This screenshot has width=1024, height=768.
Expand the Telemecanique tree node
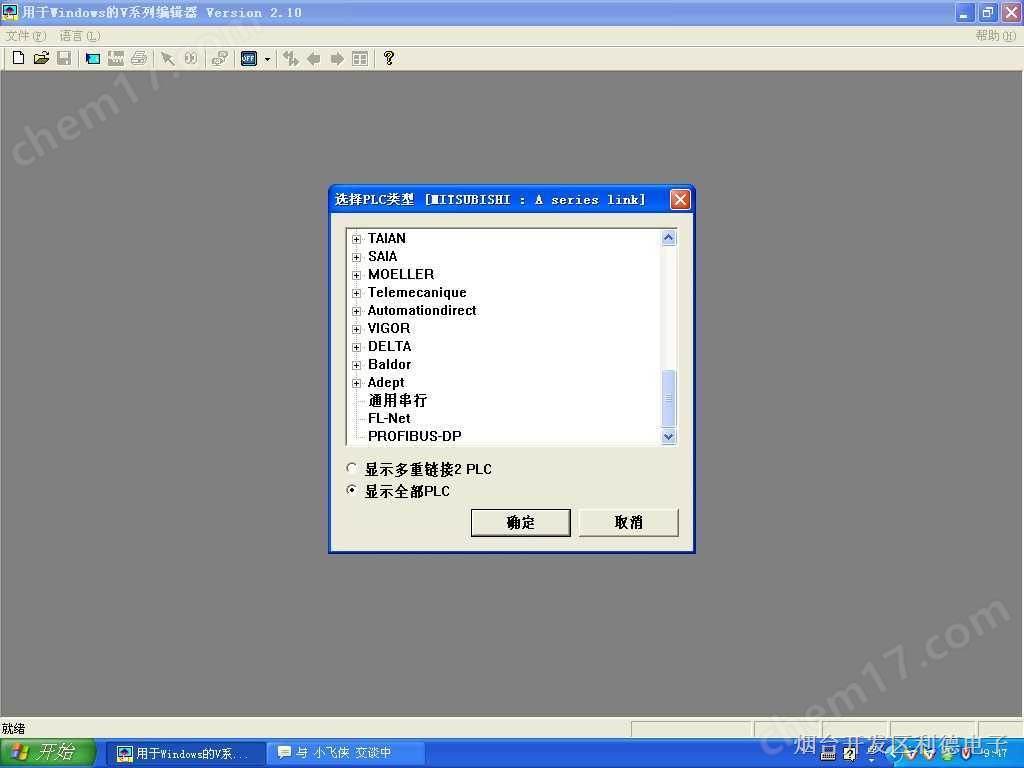pos(356,293)
